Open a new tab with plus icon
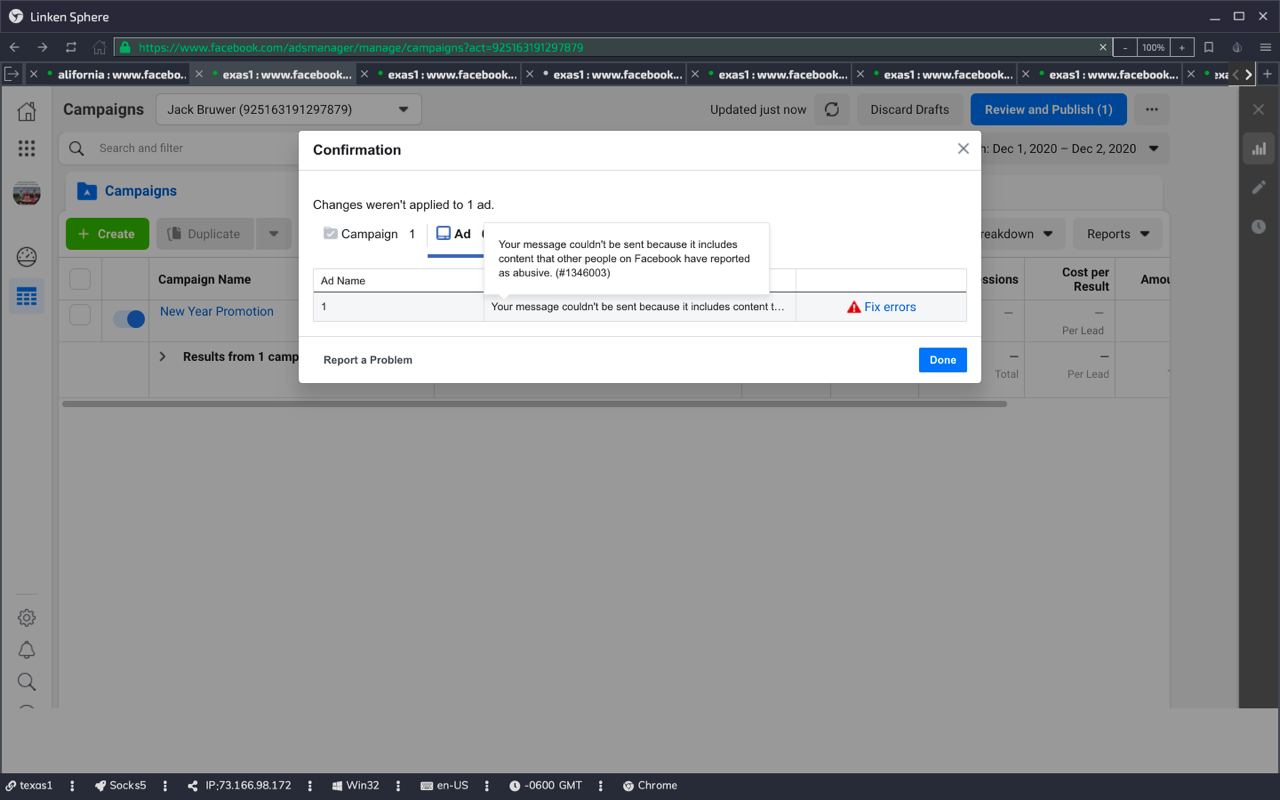 (1267, 74)
